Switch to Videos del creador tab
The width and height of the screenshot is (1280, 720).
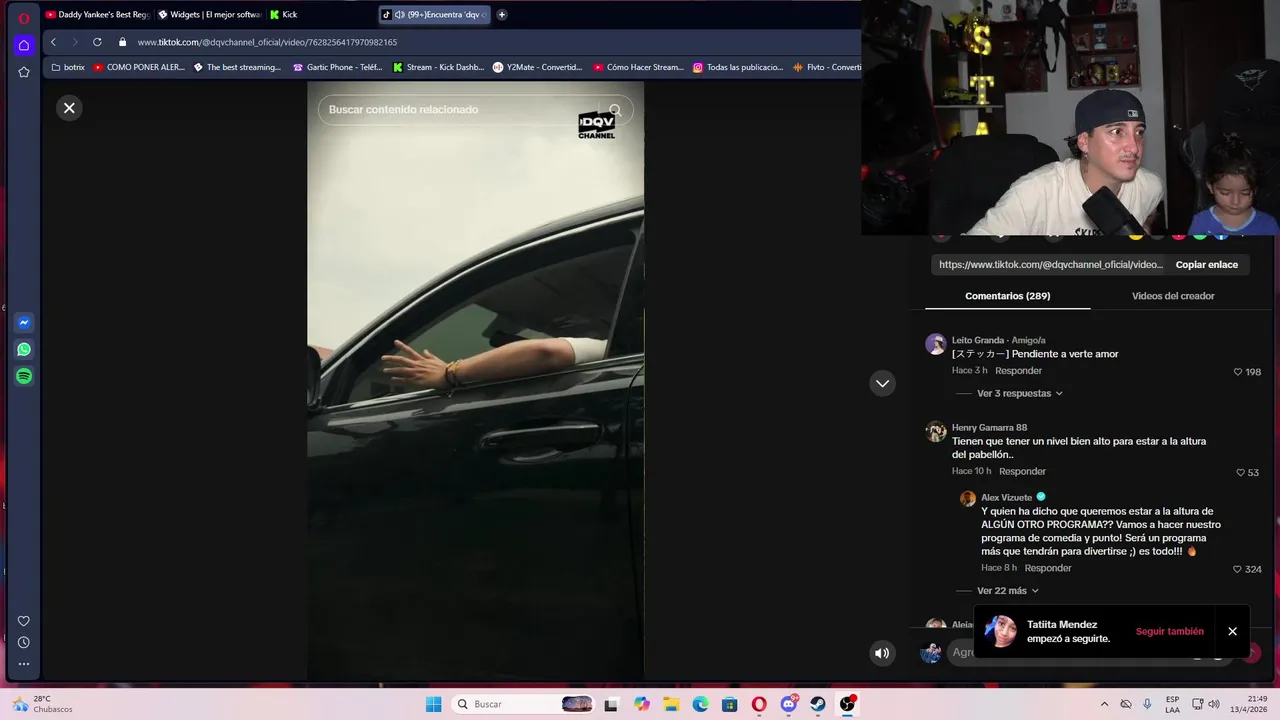click(1173, 296)
